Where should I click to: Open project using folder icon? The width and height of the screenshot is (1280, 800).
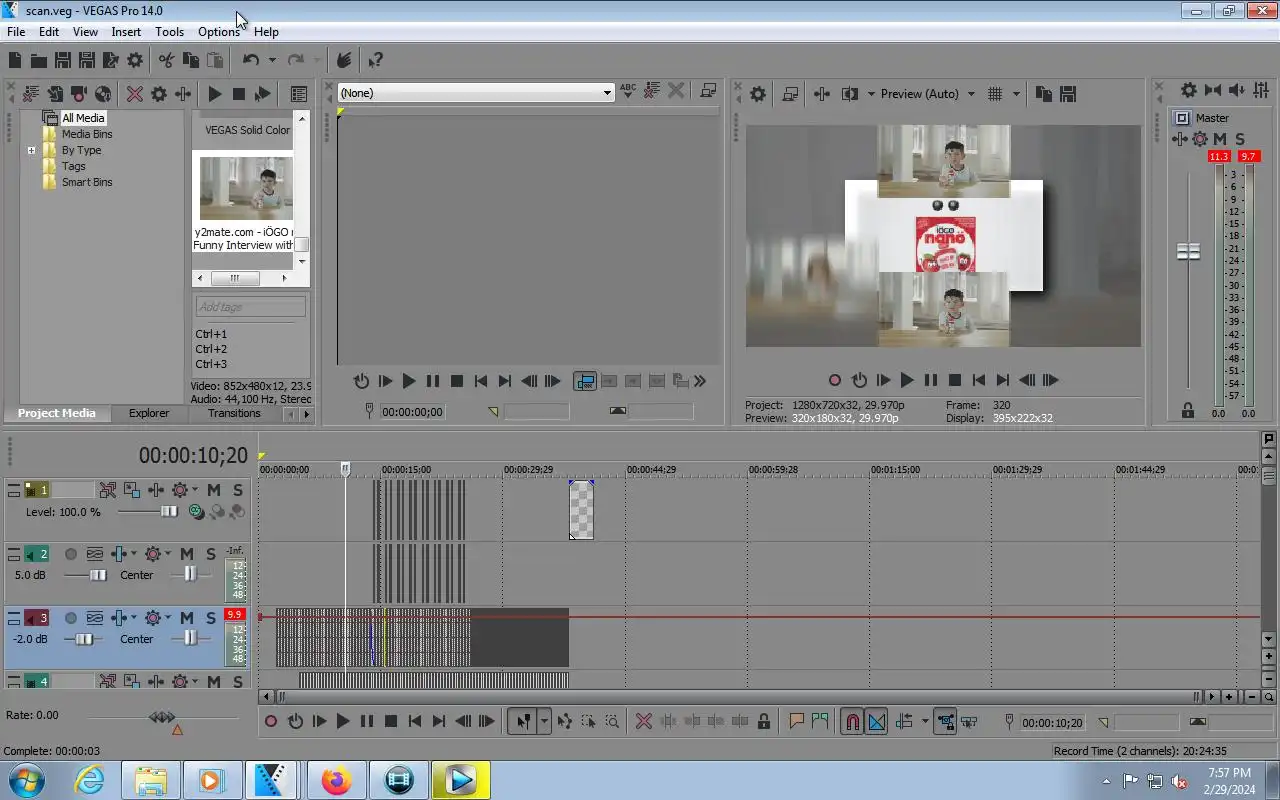click(39, 60)
